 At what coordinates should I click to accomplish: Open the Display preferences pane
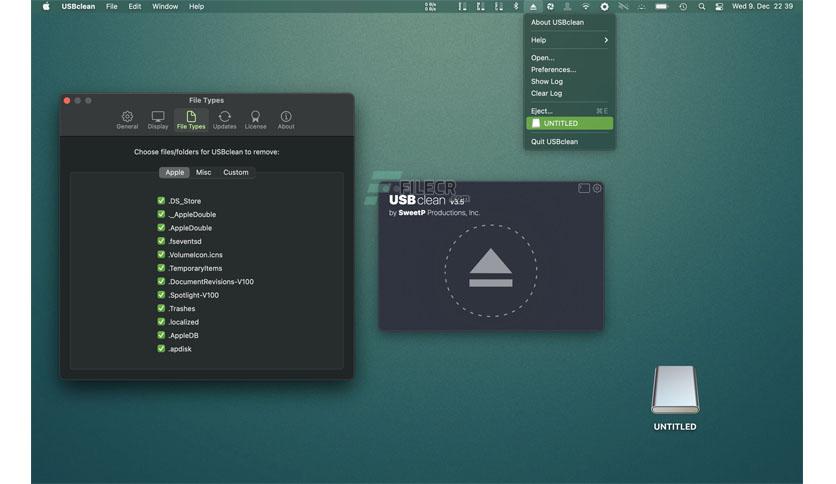coord(158,120)
